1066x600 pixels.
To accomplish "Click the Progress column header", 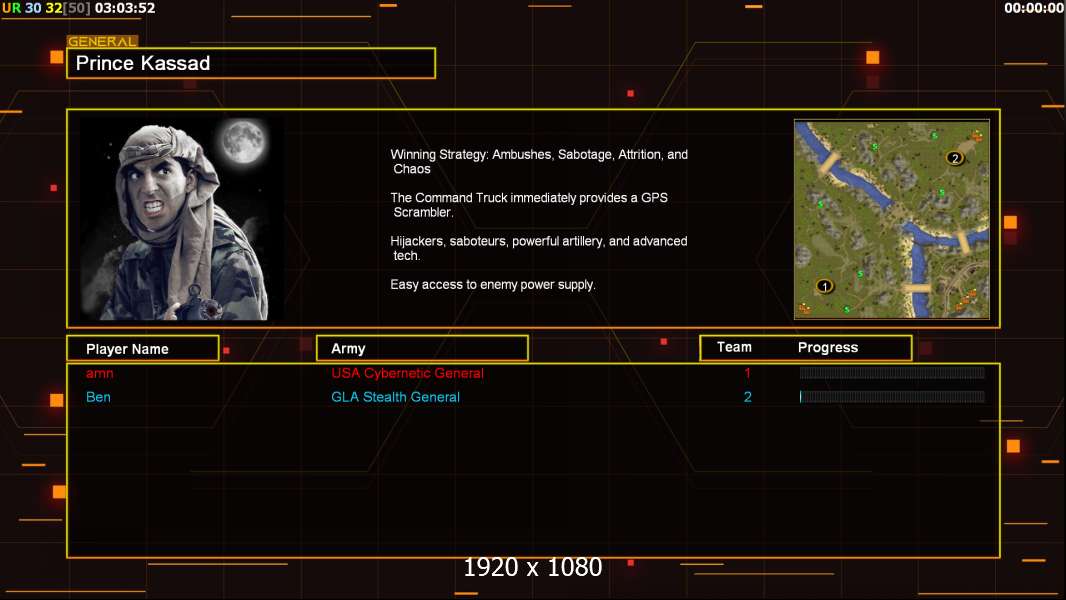I will click(x=827, y=347).
